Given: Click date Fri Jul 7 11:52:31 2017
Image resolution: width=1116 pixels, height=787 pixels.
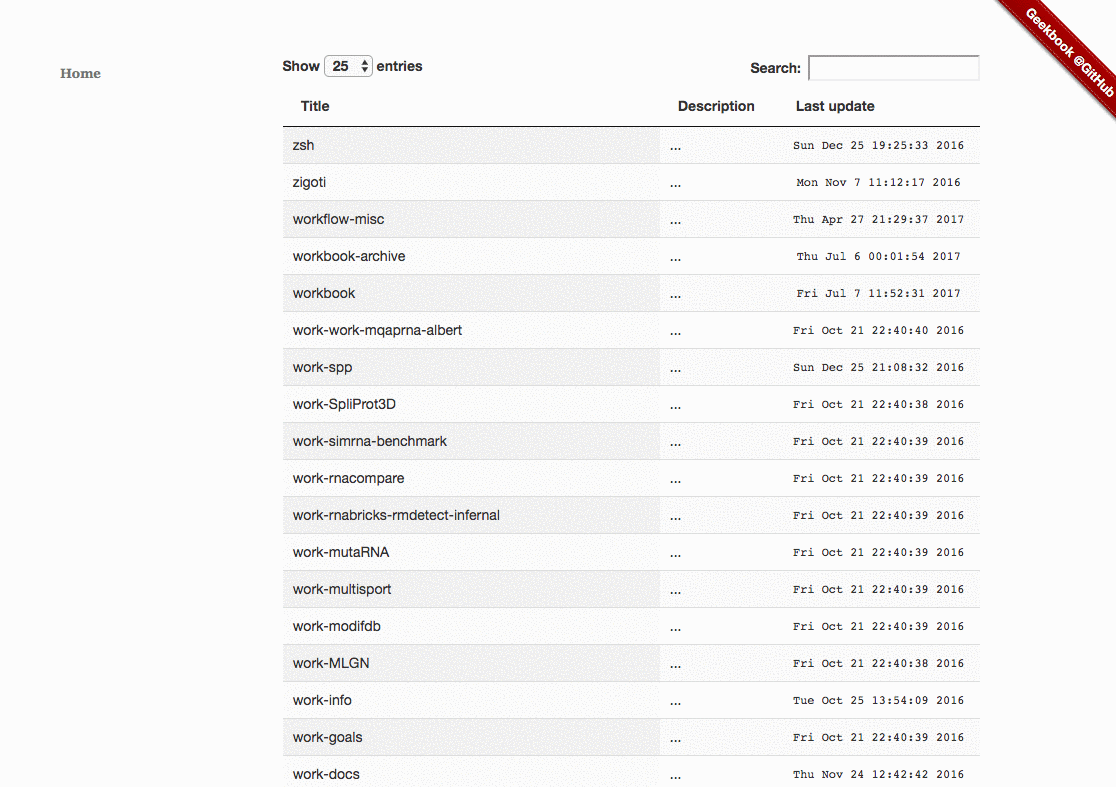Looking at the screenshot, I should (x=878, y=293).
